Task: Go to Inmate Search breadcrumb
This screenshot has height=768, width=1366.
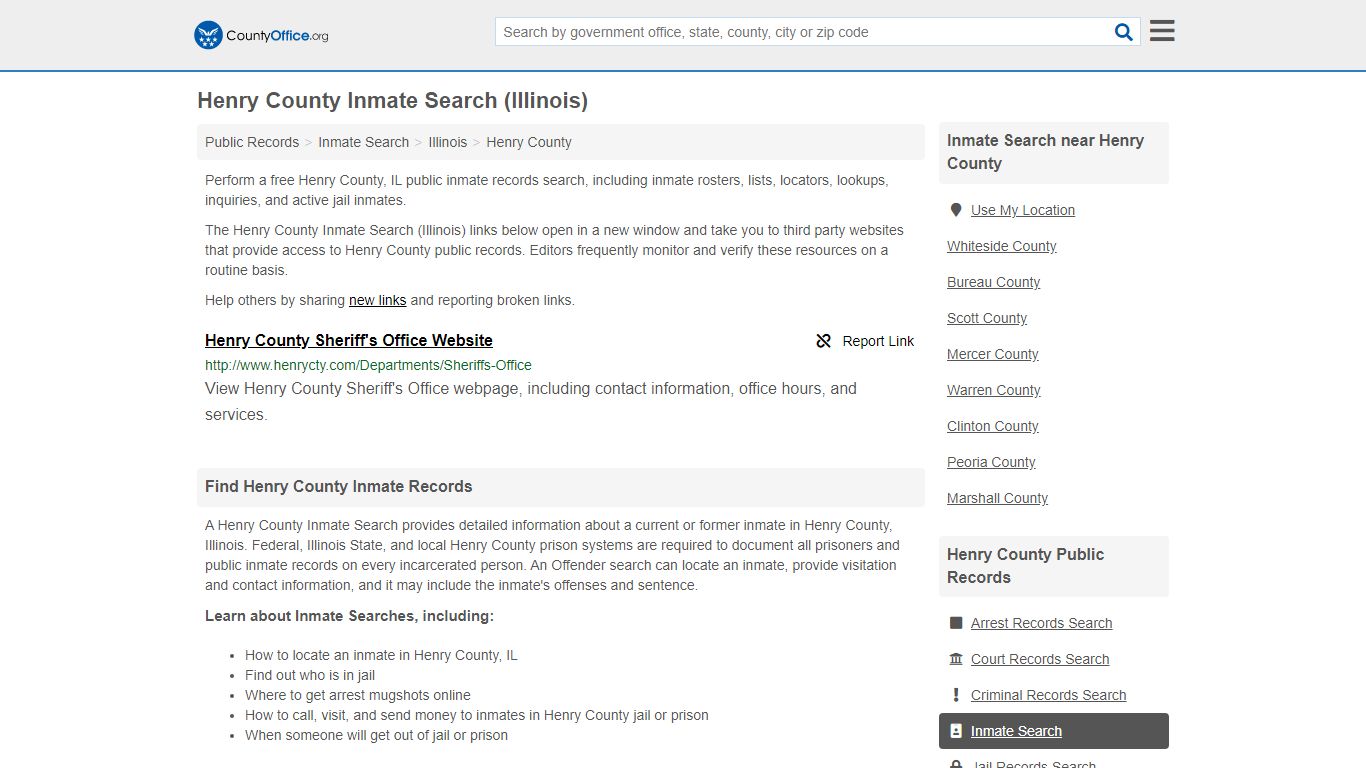Action: [363, 142]
